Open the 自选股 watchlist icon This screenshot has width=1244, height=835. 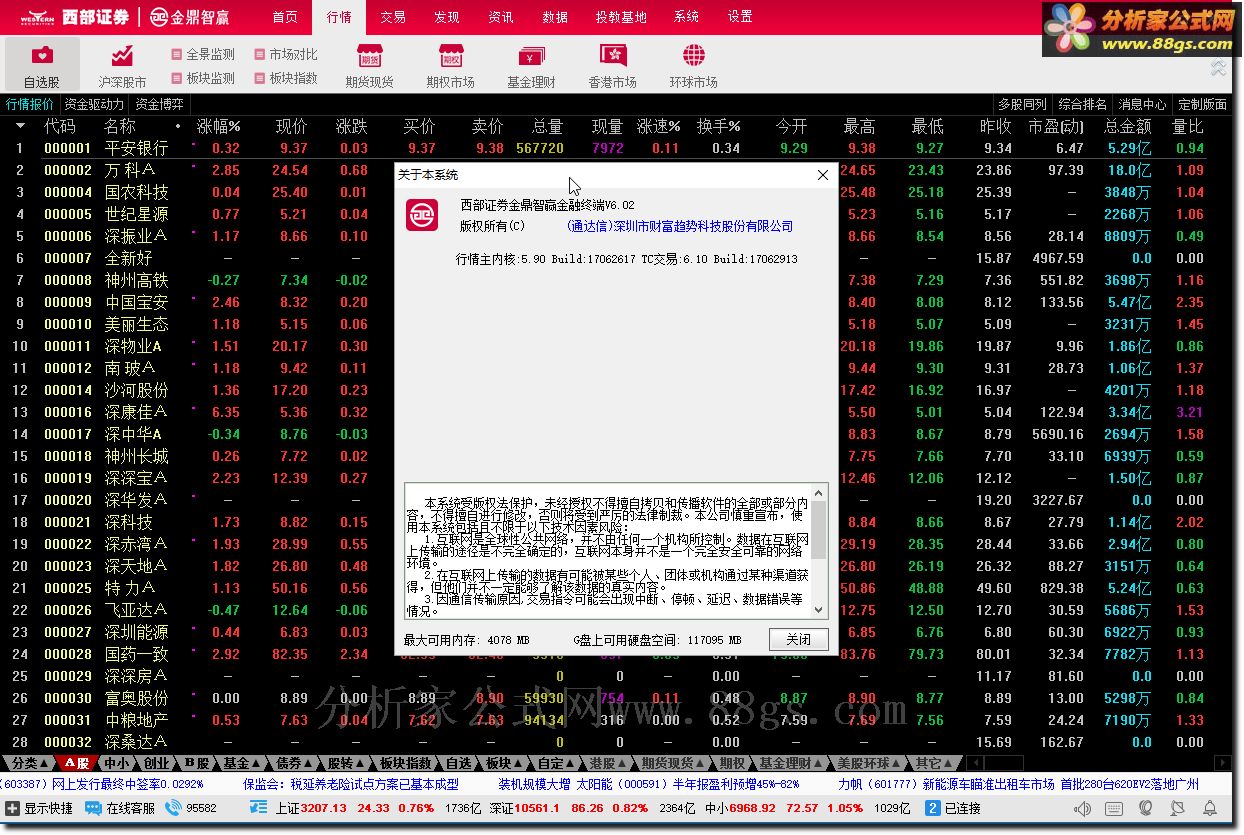click(x=42, y=56)
